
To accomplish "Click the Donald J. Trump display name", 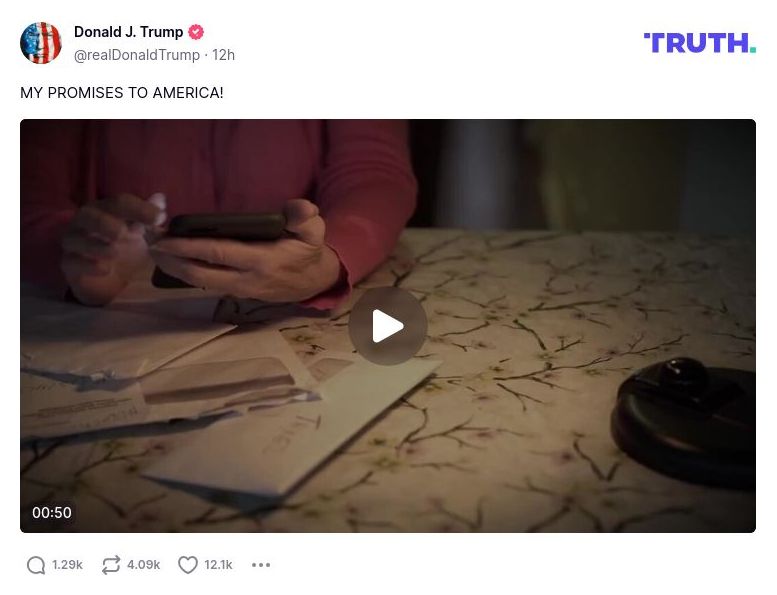I will pos(129,32).
